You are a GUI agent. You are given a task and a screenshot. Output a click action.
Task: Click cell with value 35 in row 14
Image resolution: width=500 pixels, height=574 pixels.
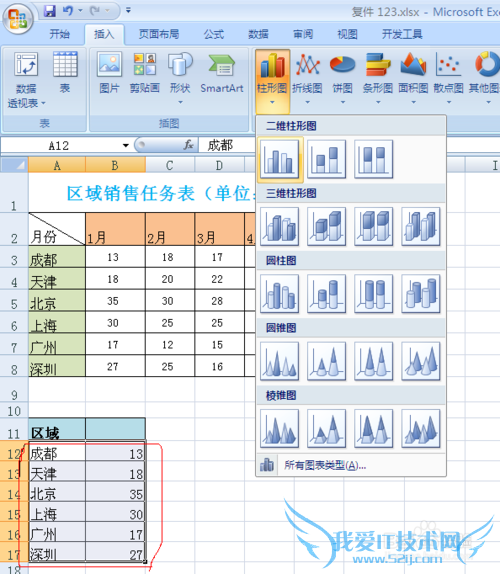115,492
